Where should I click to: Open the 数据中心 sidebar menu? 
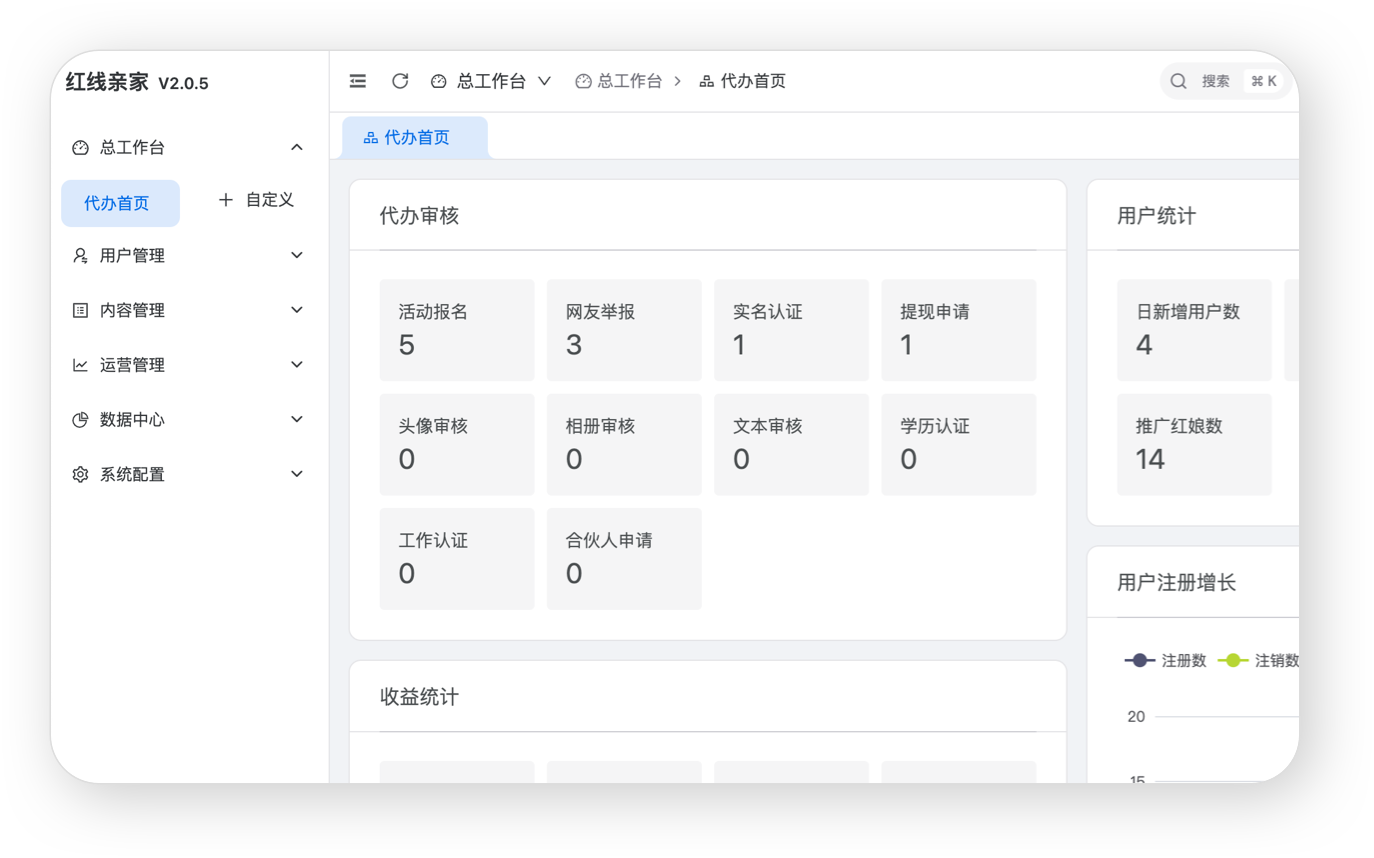coord(190,420)
